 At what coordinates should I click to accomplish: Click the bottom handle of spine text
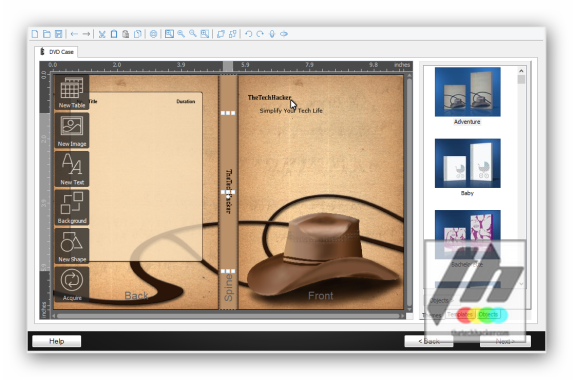228,271
